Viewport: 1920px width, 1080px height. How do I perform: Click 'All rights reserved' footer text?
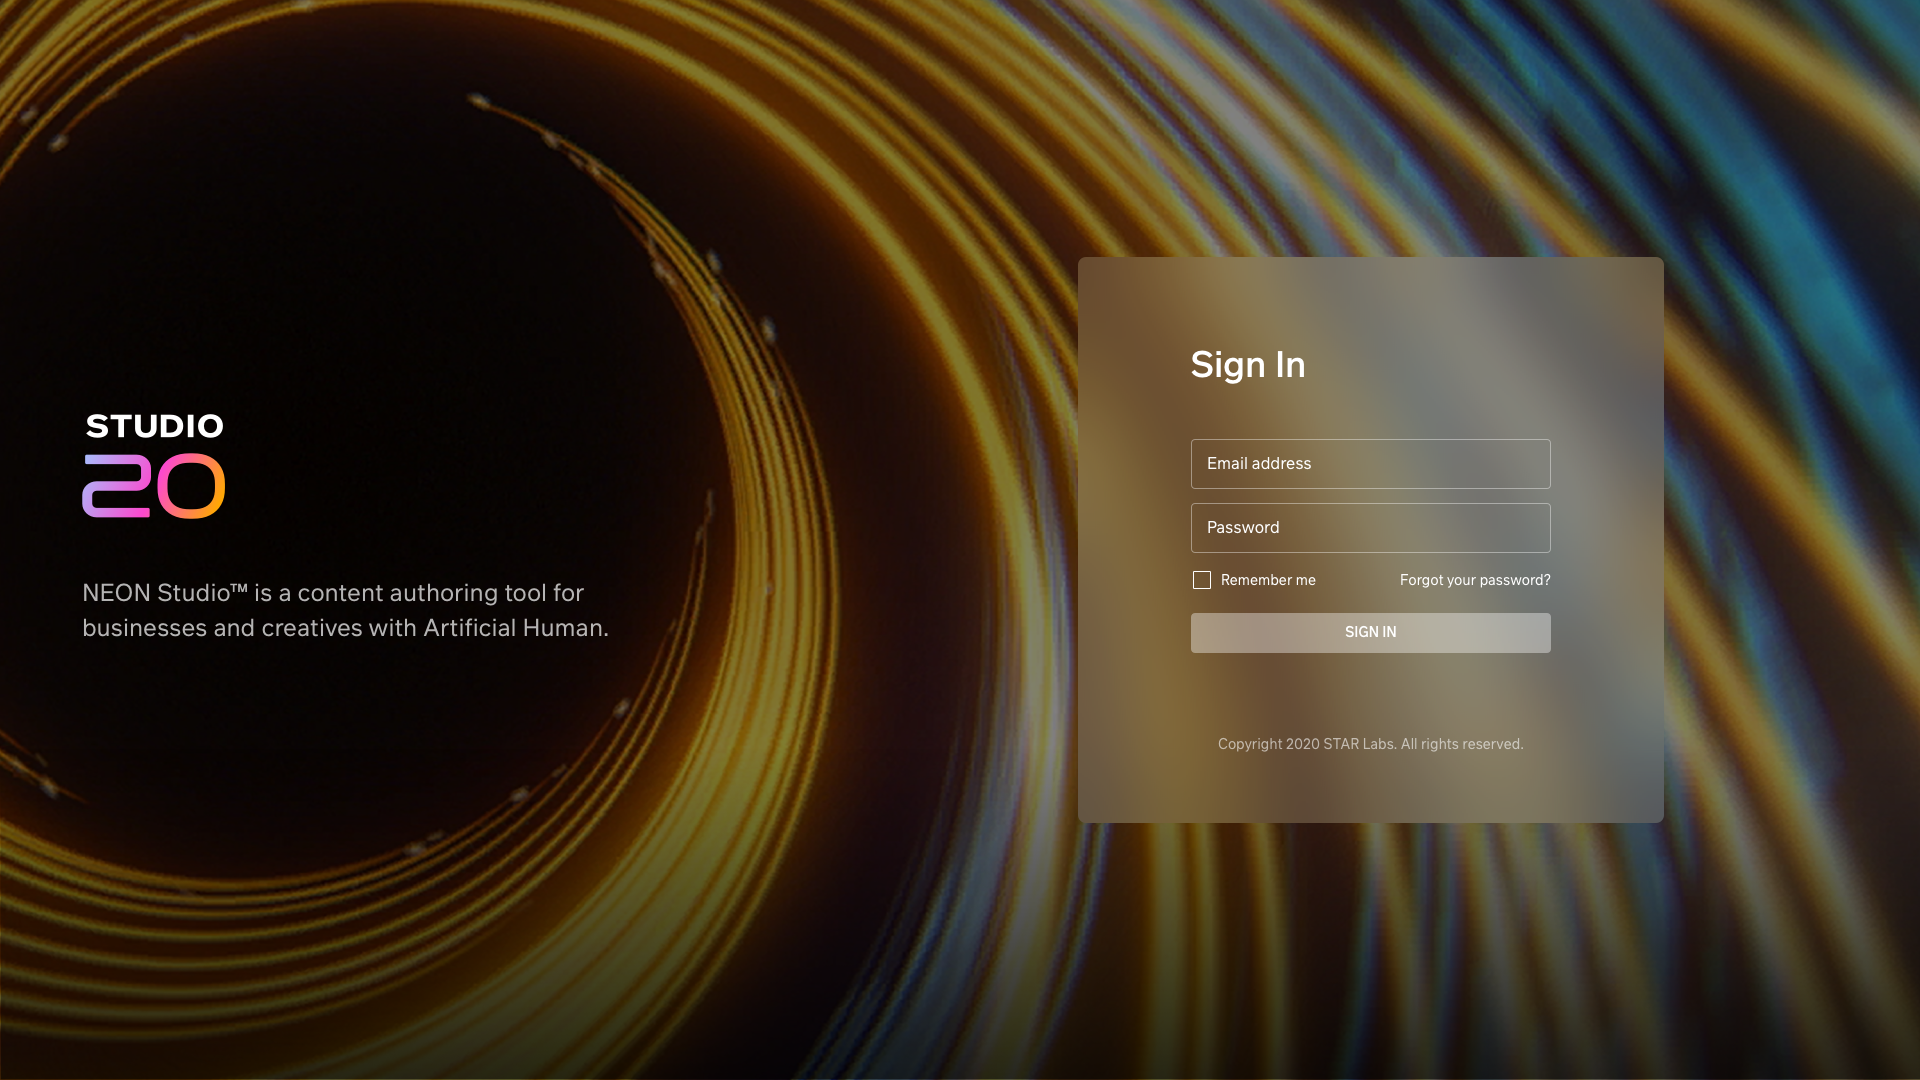(1461, 744)
